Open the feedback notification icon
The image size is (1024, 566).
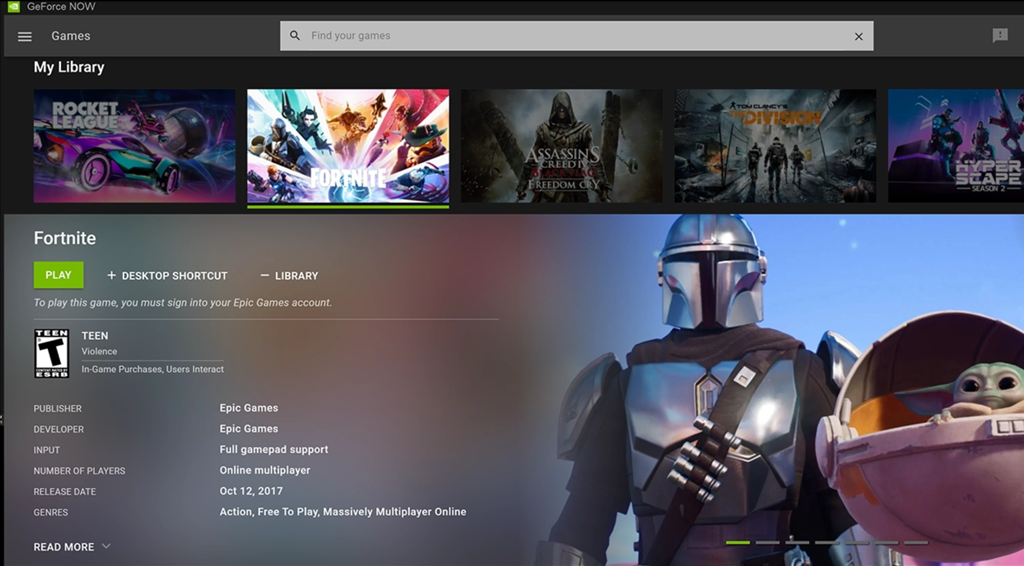1000,36
